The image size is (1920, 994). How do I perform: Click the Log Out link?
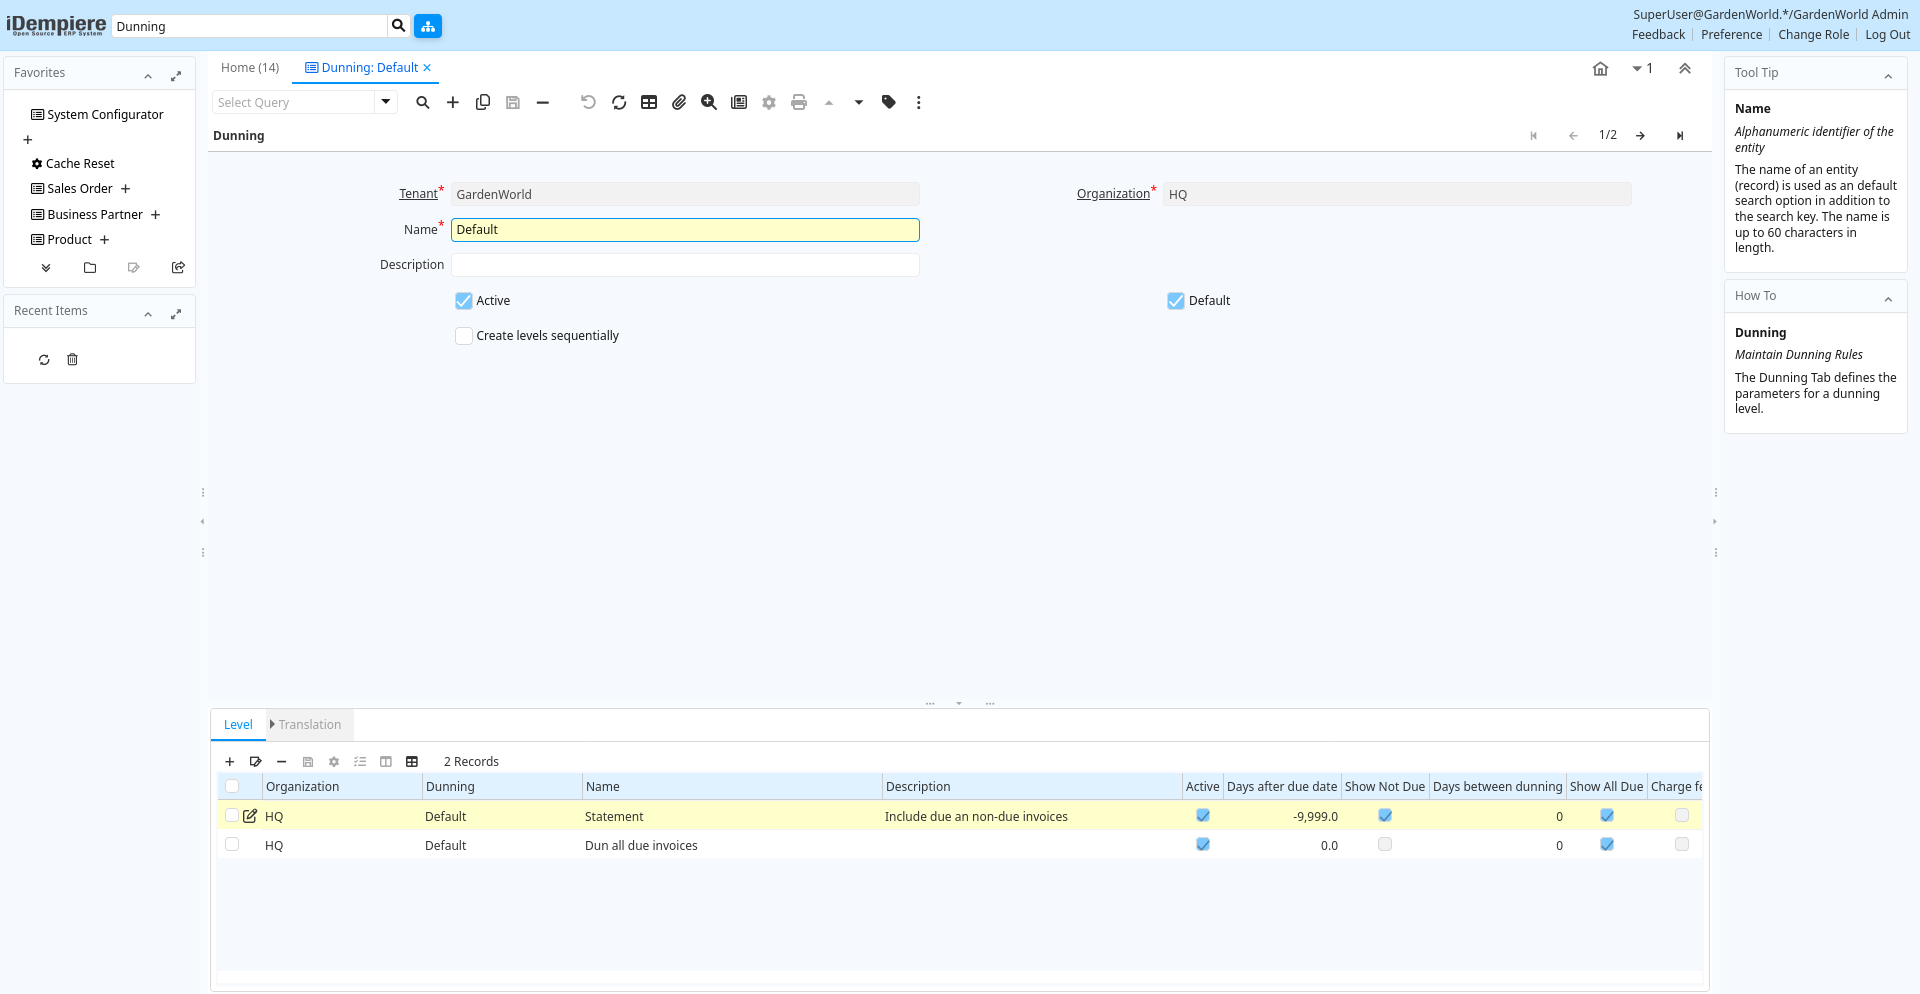point(1887,35)
